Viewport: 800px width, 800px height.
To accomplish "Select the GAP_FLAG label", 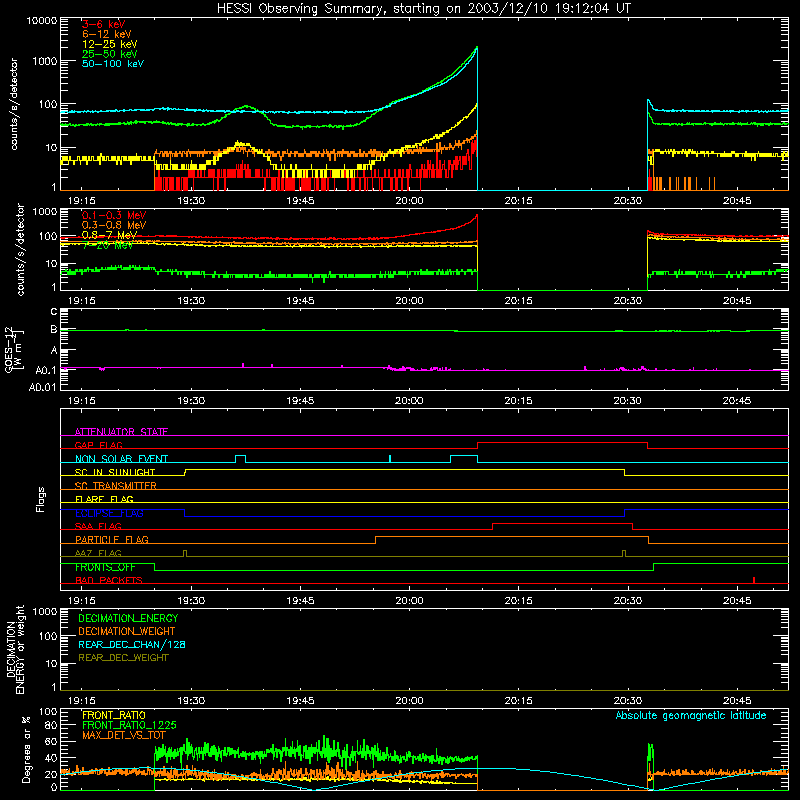I will coord(98,445).
